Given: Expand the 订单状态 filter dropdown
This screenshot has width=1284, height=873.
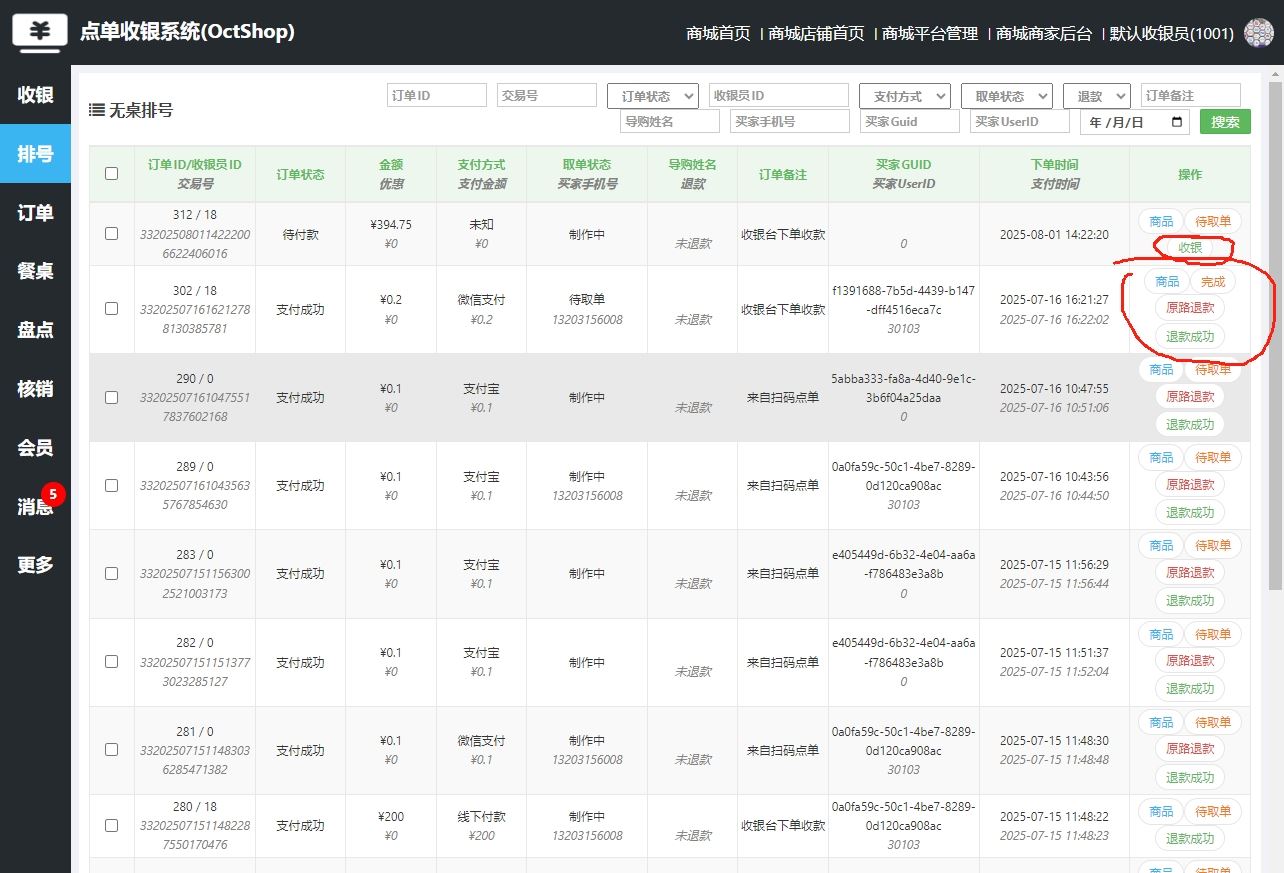Looking at the screenshot, I should pos(653,96).
